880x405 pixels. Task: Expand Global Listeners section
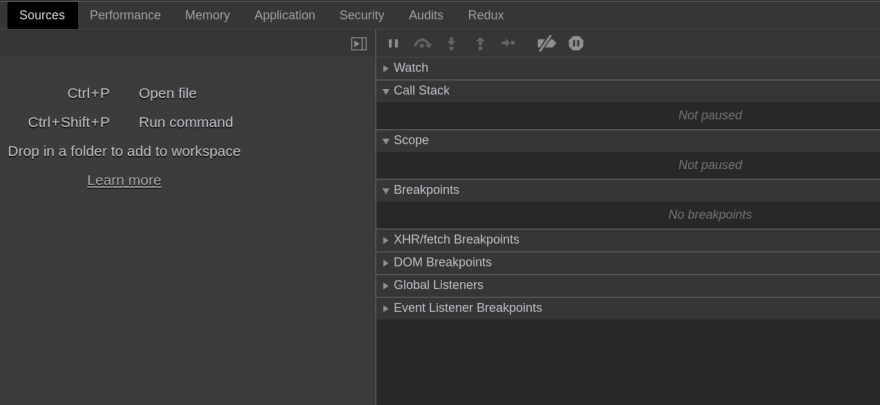[438, 285]
